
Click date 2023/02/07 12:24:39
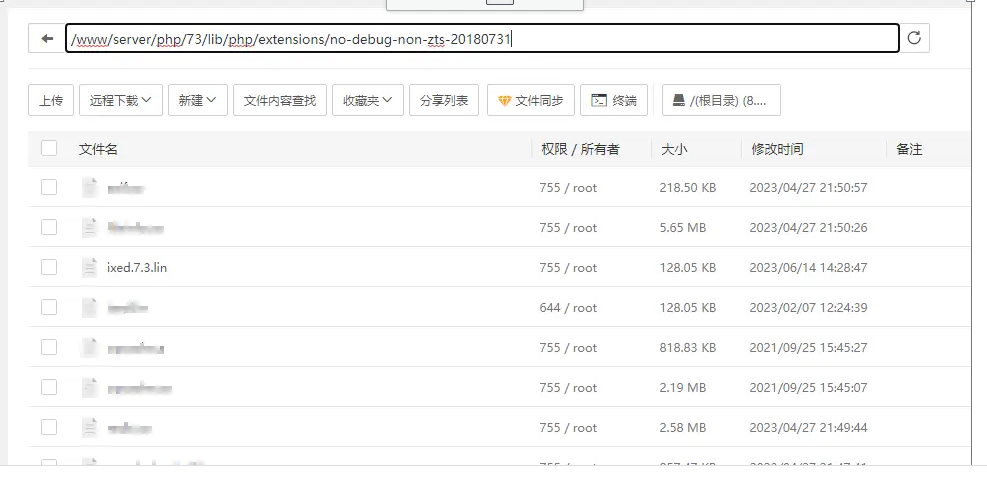point(808,308)
